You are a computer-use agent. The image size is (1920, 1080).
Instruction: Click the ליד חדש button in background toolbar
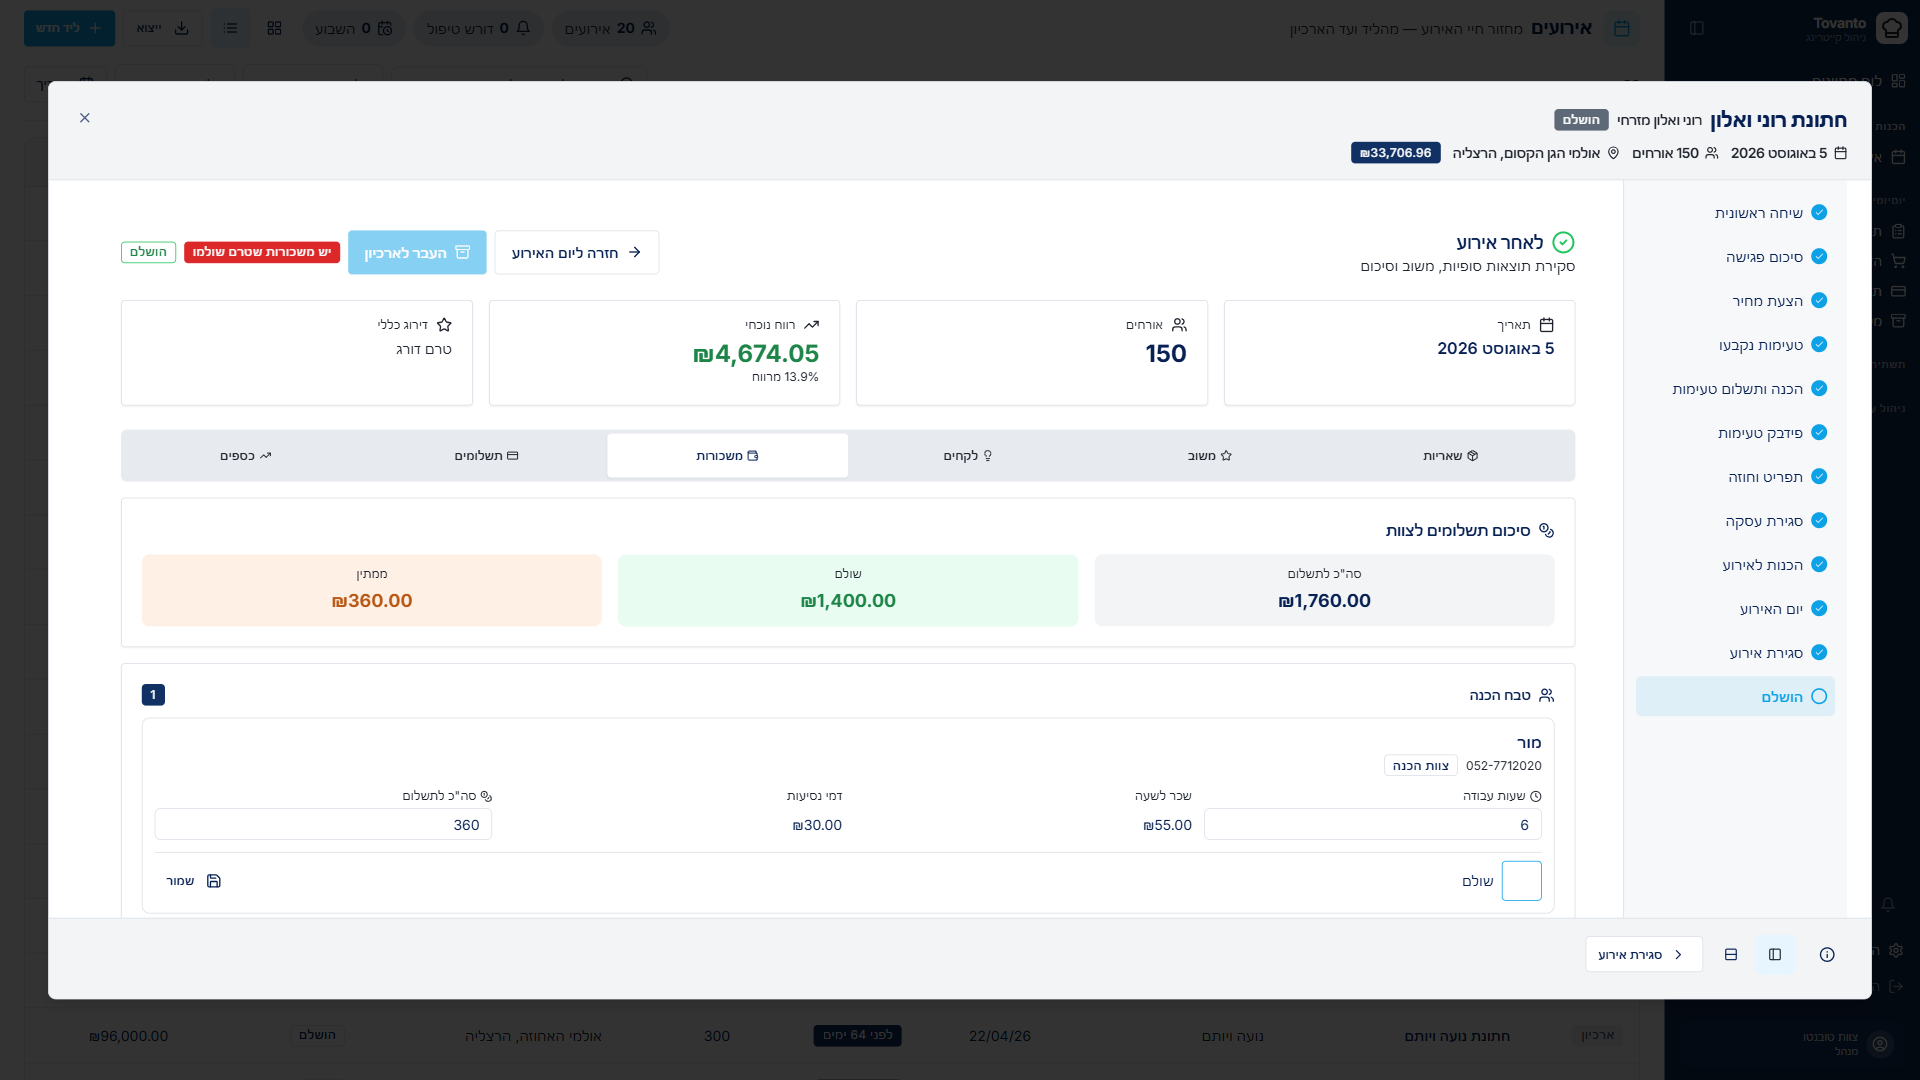pyautogui.click(x=70, y=28)
